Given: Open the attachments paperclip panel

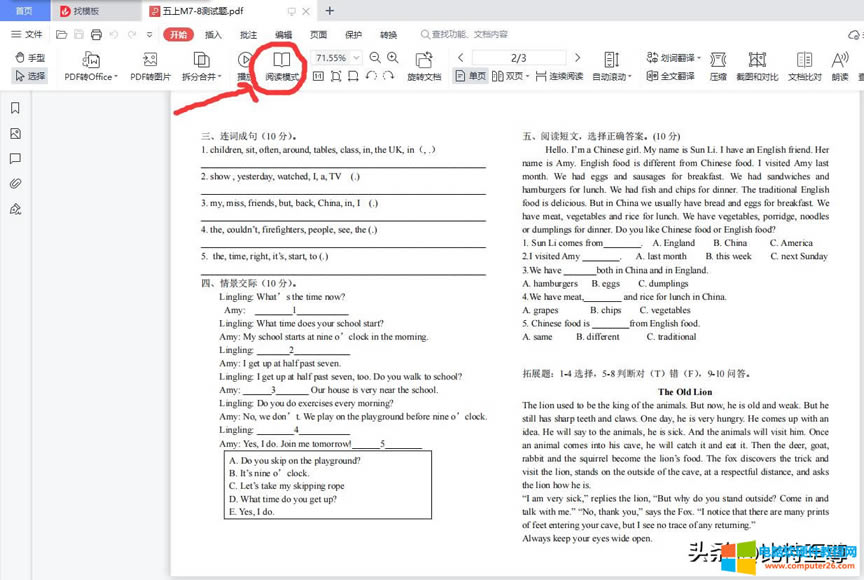Looking at the screenshot, I should pos(15,184).
